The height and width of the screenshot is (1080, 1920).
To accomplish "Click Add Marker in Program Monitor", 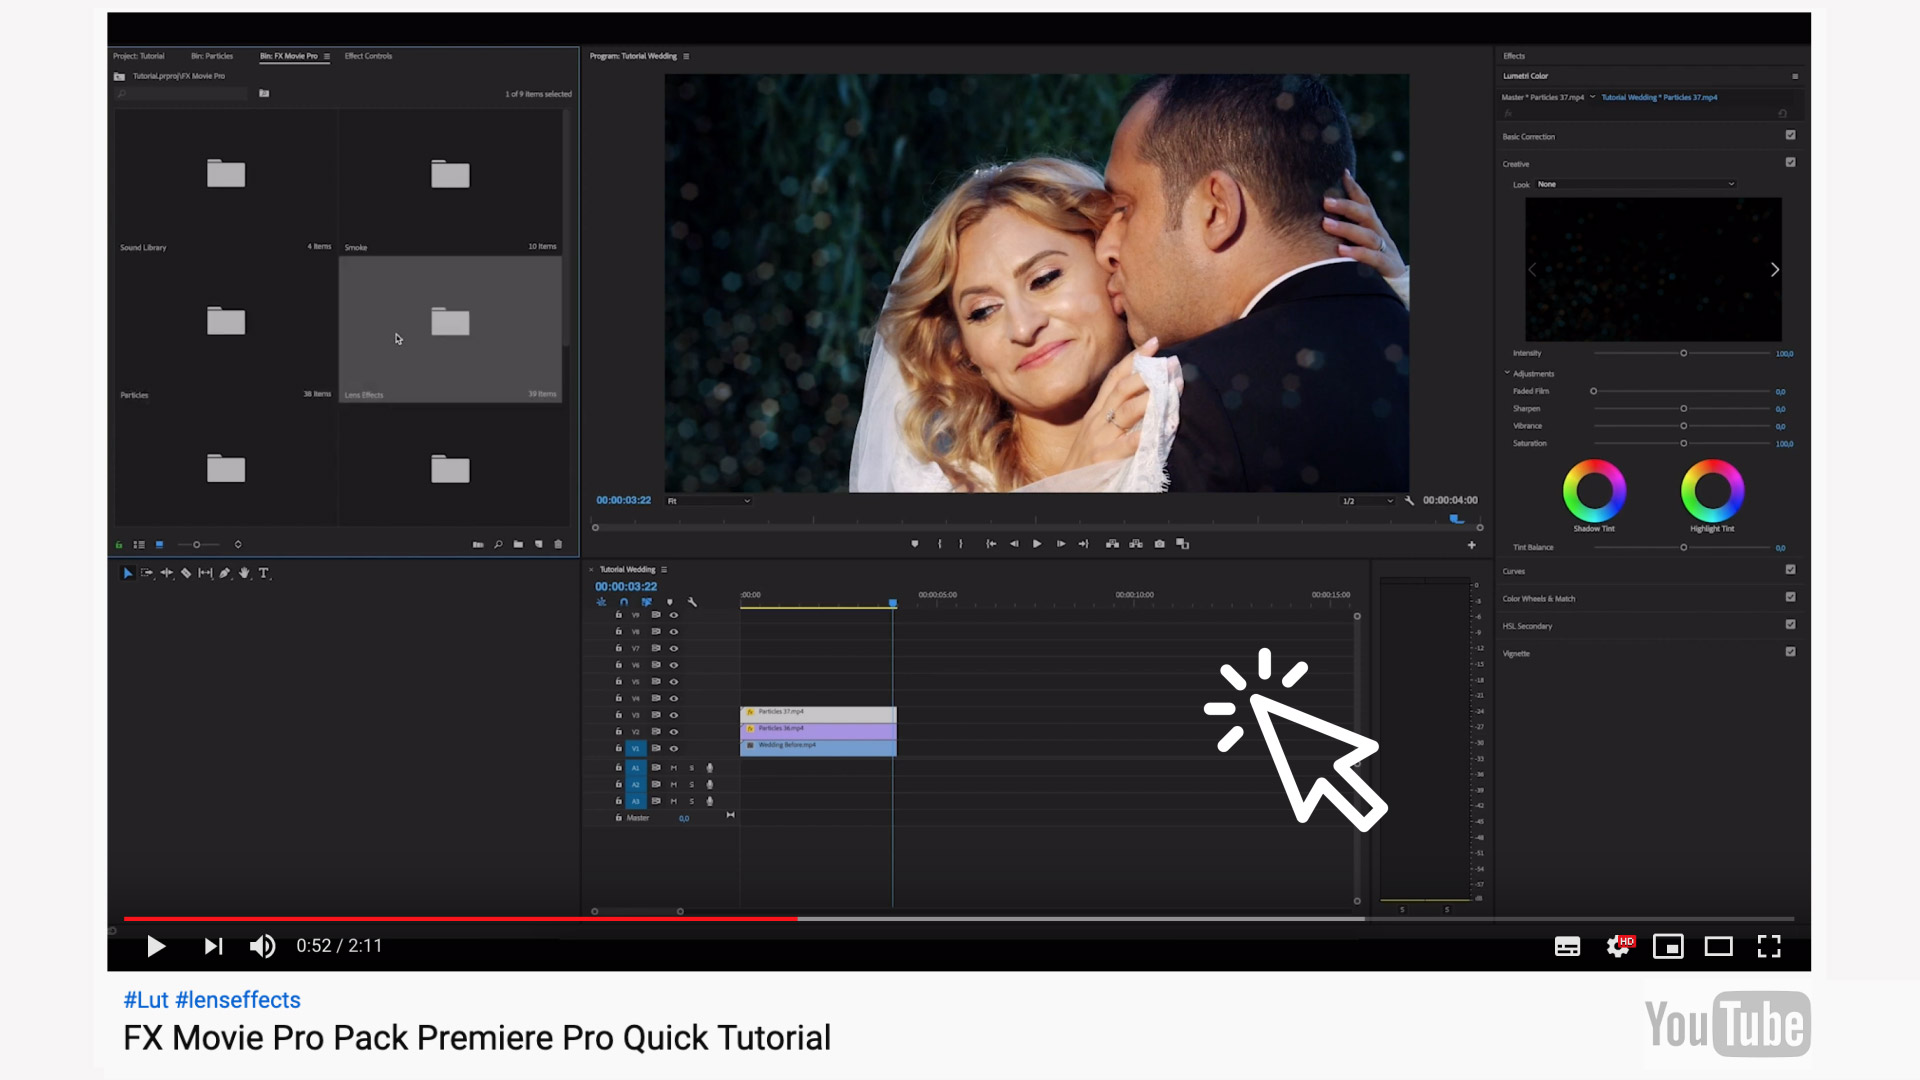I will click(x=915, y=544).
